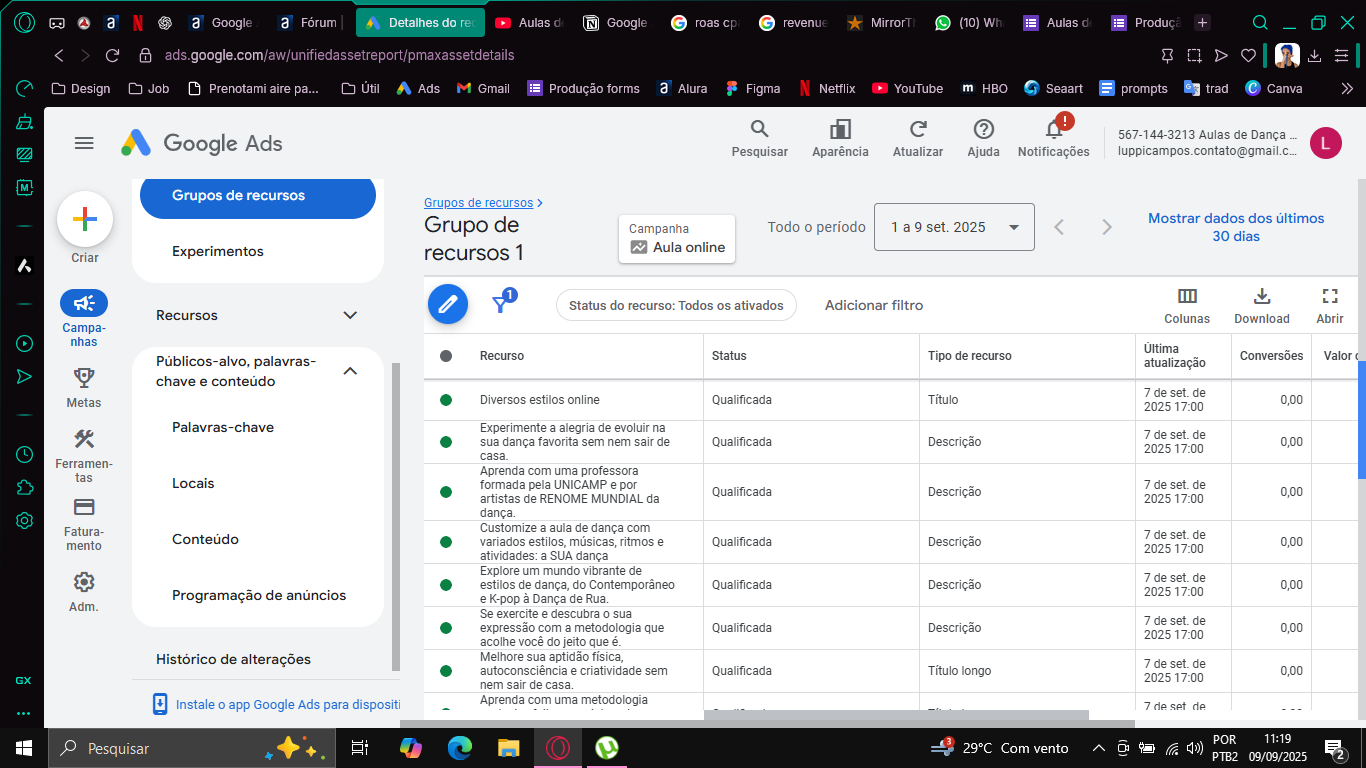Open Aparência settings icon
Image resolution: width=1366 pixels, height=768 pixels.
coord(840,129)
